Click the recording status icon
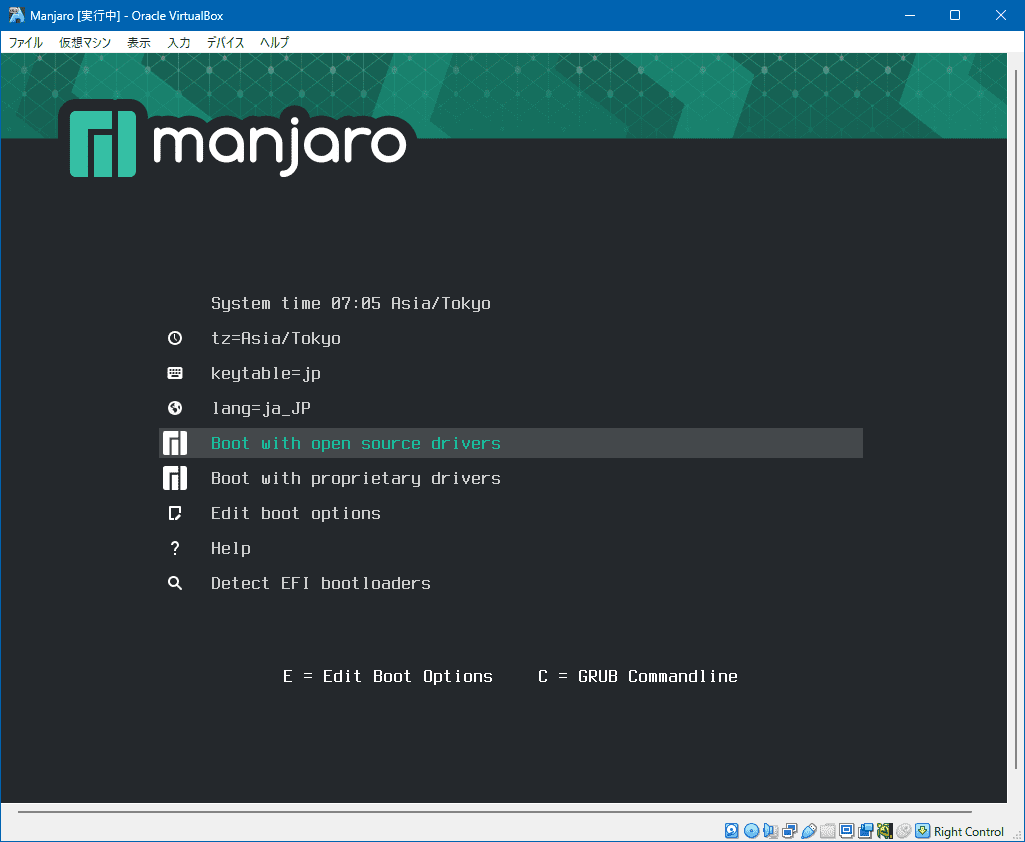1025x842 pixels. [x=865, y=831]
